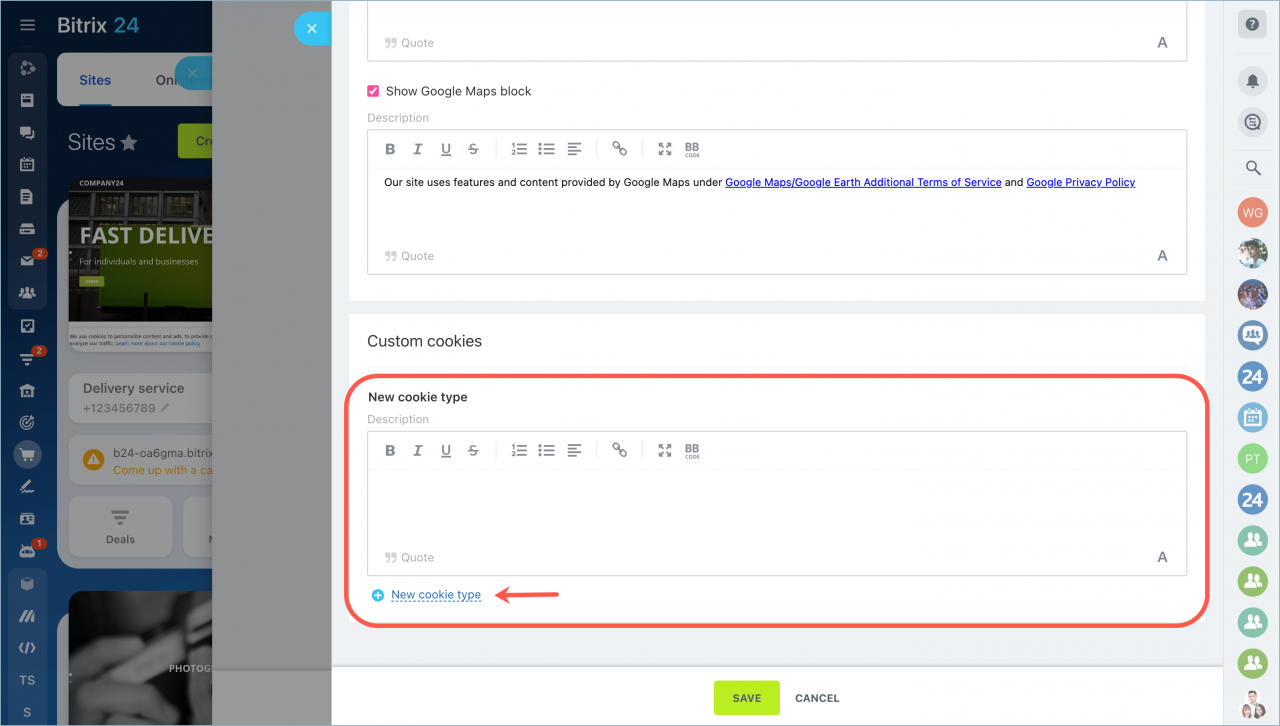Click the Bitrix 24 logo
The width and height of the screenshot is (1280, 726).
pyautogui.click(x=98, y=25)
